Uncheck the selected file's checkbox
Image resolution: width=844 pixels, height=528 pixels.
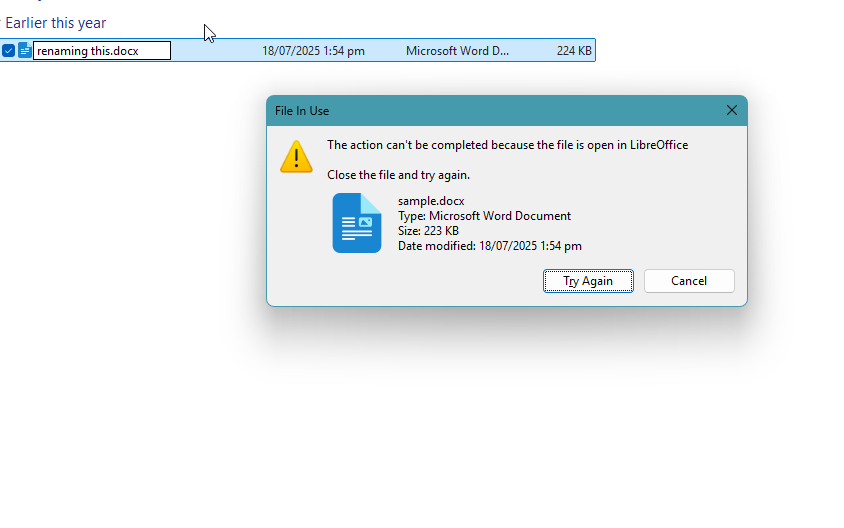tap(8, 51)
